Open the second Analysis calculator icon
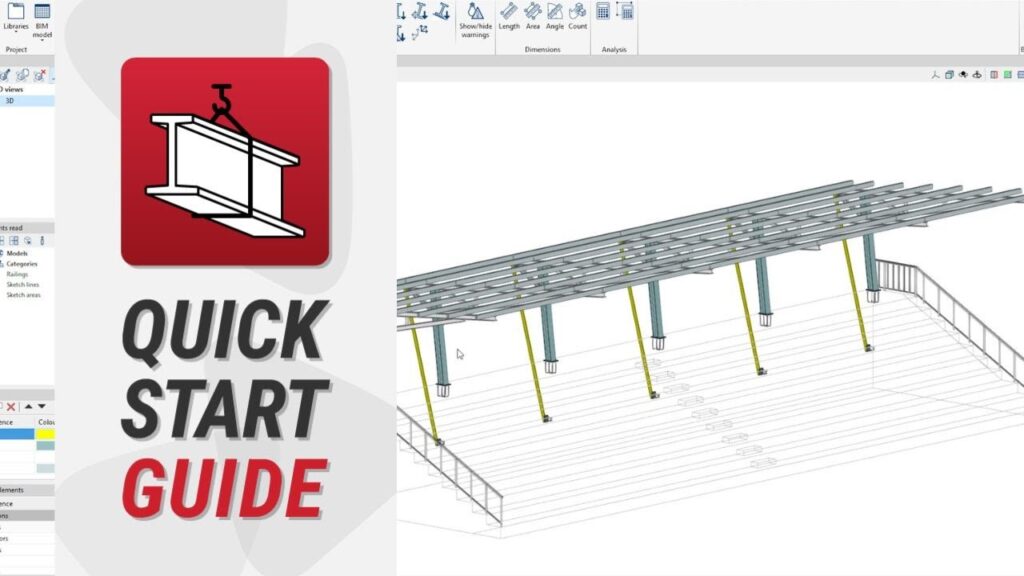The image size is (1024, 576). pyautogui.click(x=626, y=12)
